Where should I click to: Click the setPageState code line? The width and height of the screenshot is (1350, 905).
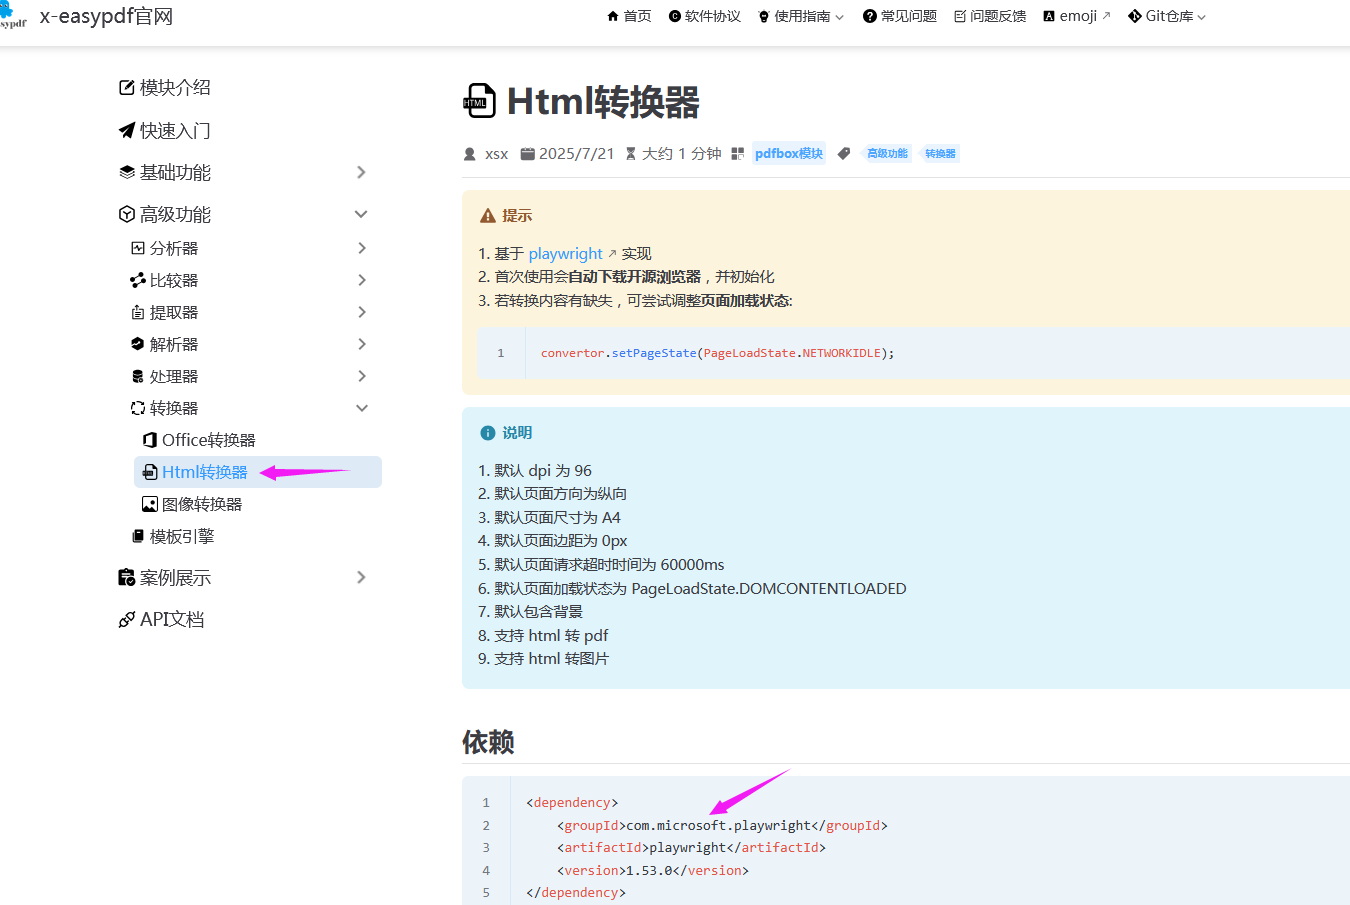[x=717, y=353]
